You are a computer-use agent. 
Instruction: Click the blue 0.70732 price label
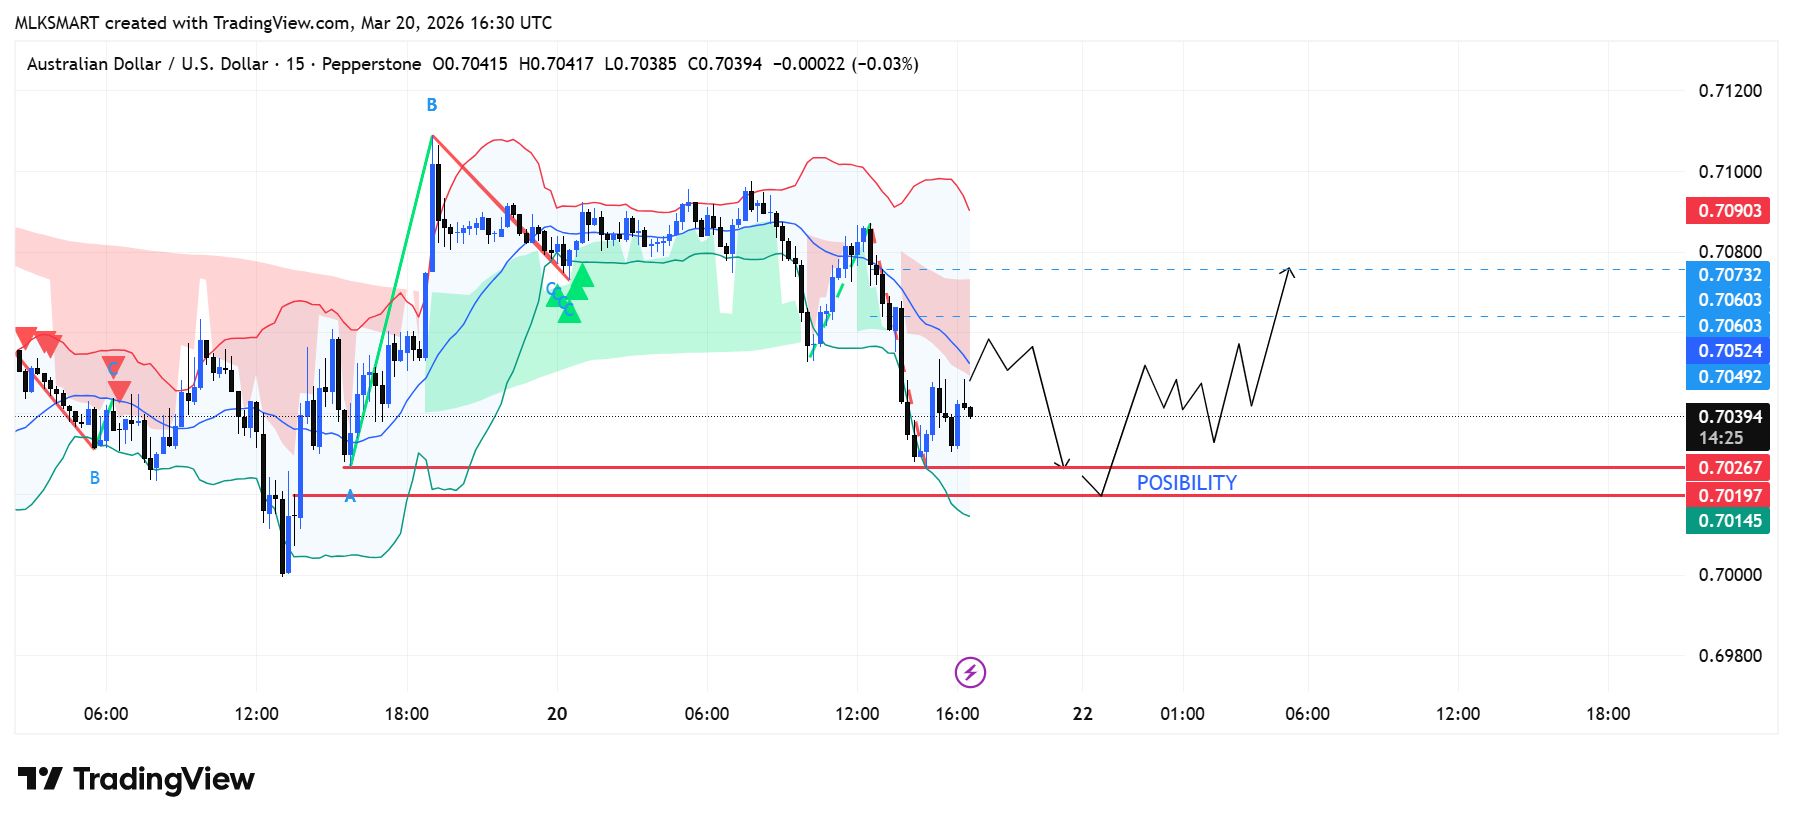click(1728, 275)
